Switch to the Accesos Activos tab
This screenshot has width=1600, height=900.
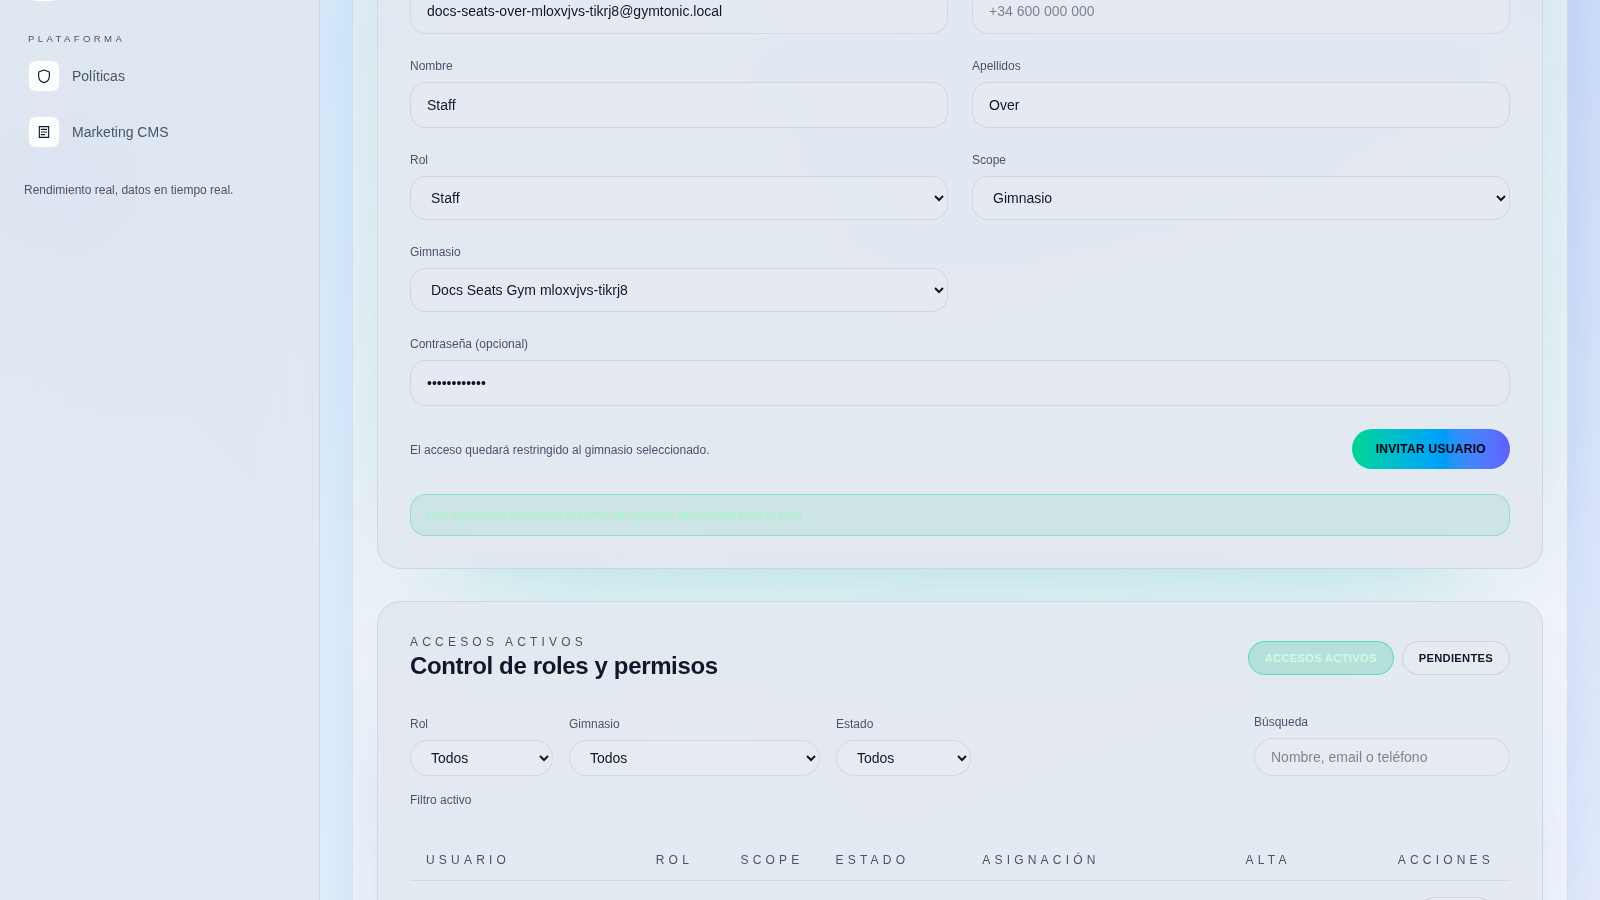tap(1320, 658)
